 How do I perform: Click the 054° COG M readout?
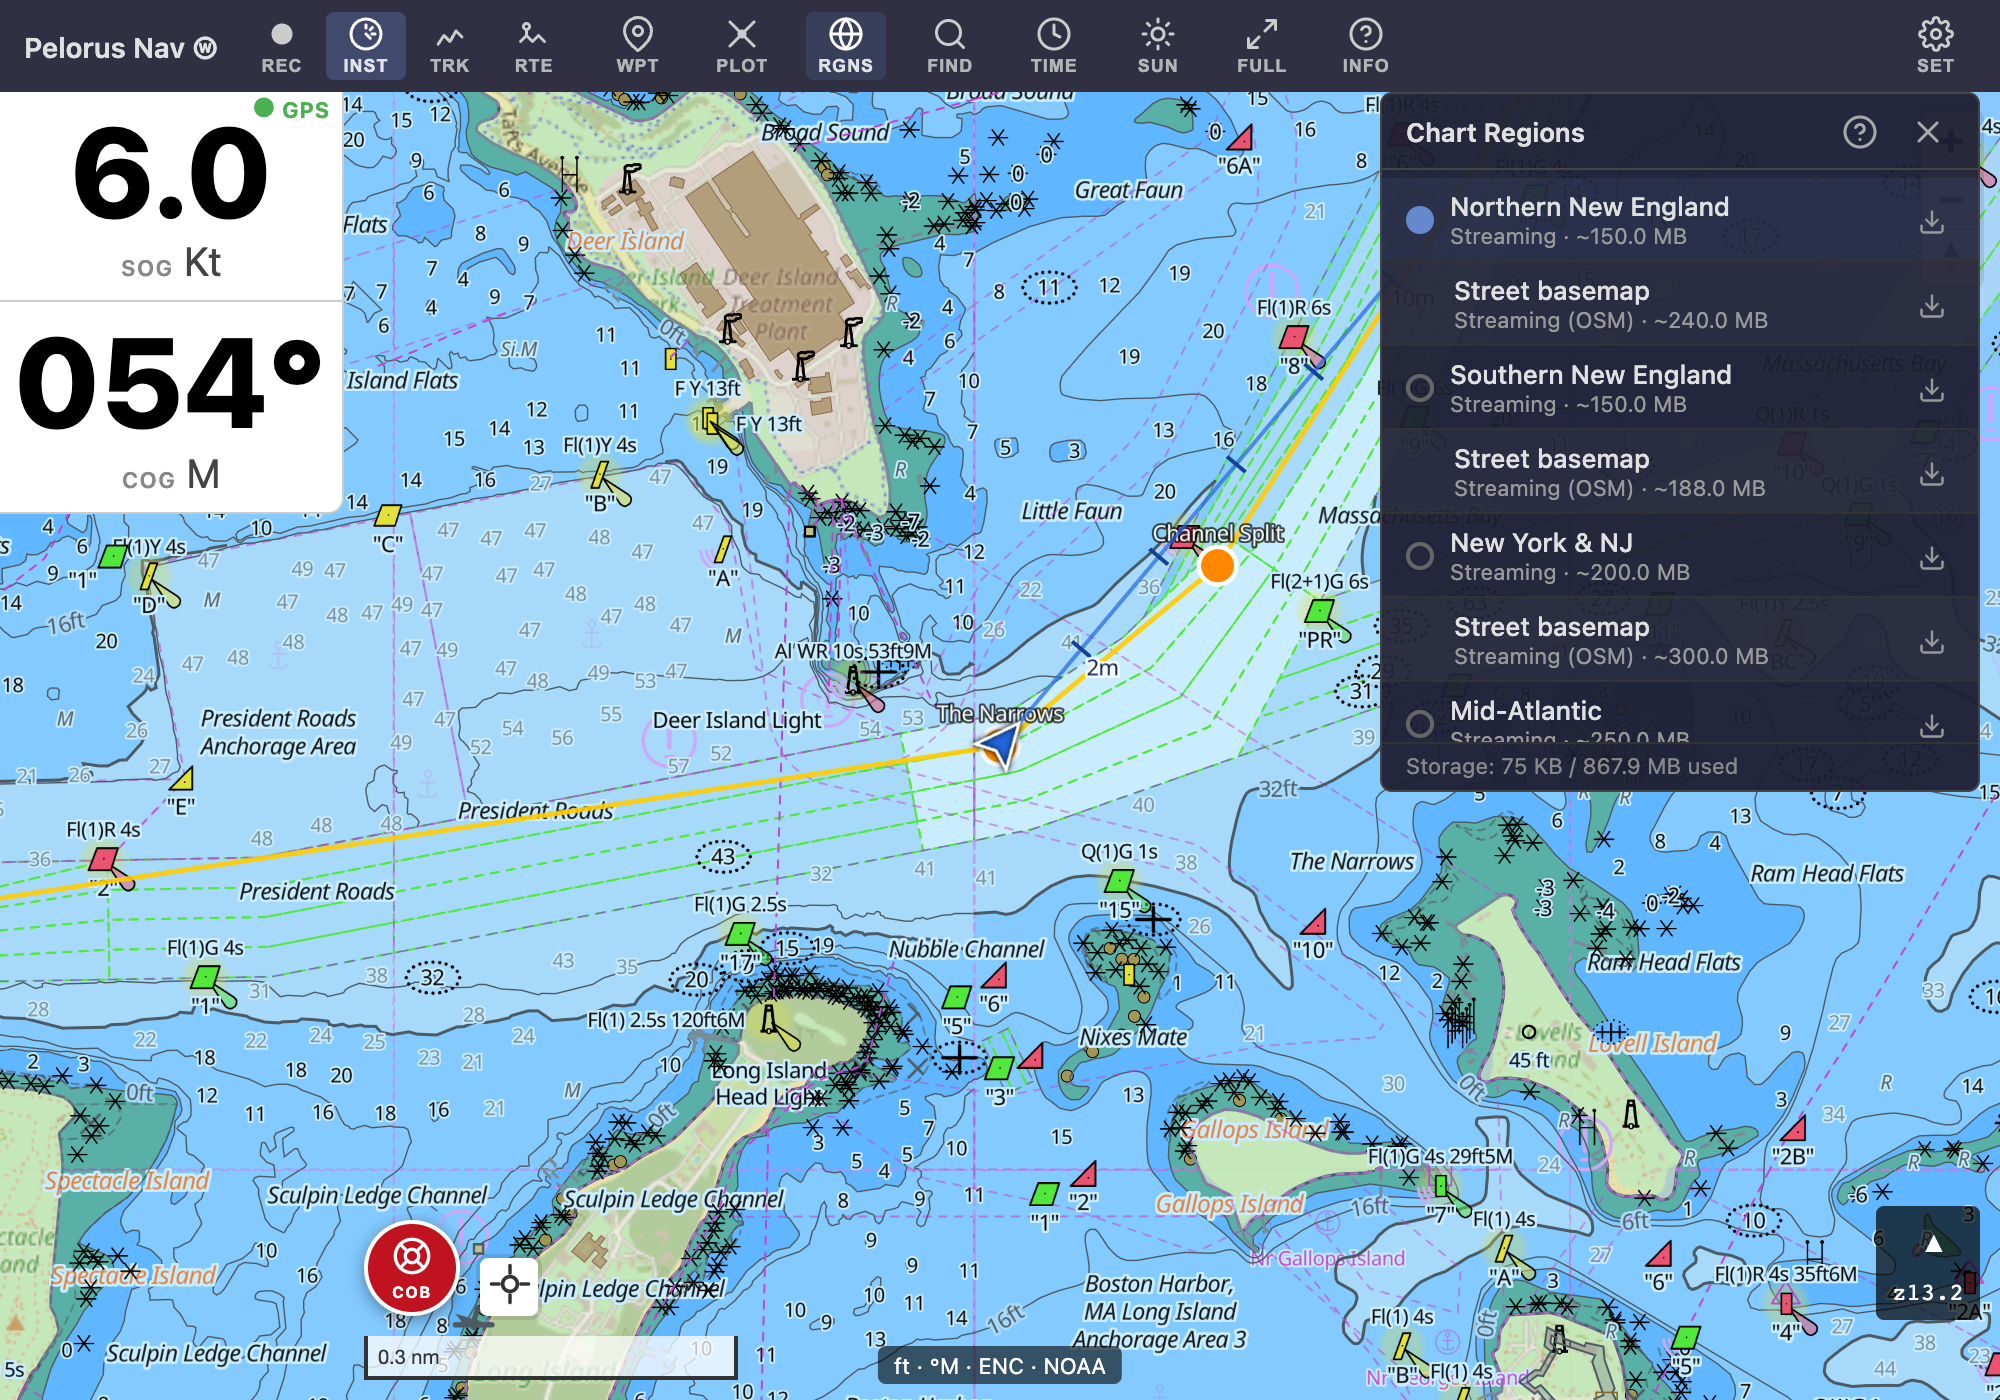pos(171,407)
